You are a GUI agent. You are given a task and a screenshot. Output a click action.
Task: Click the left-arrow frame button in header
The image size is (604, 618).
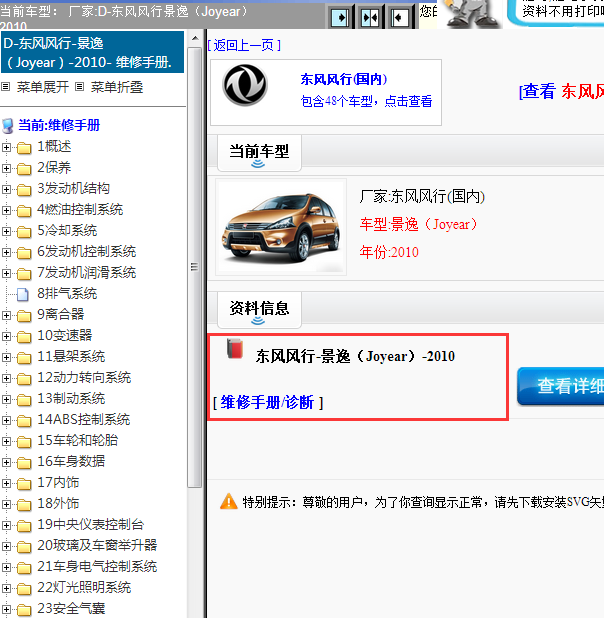[400, 17]
